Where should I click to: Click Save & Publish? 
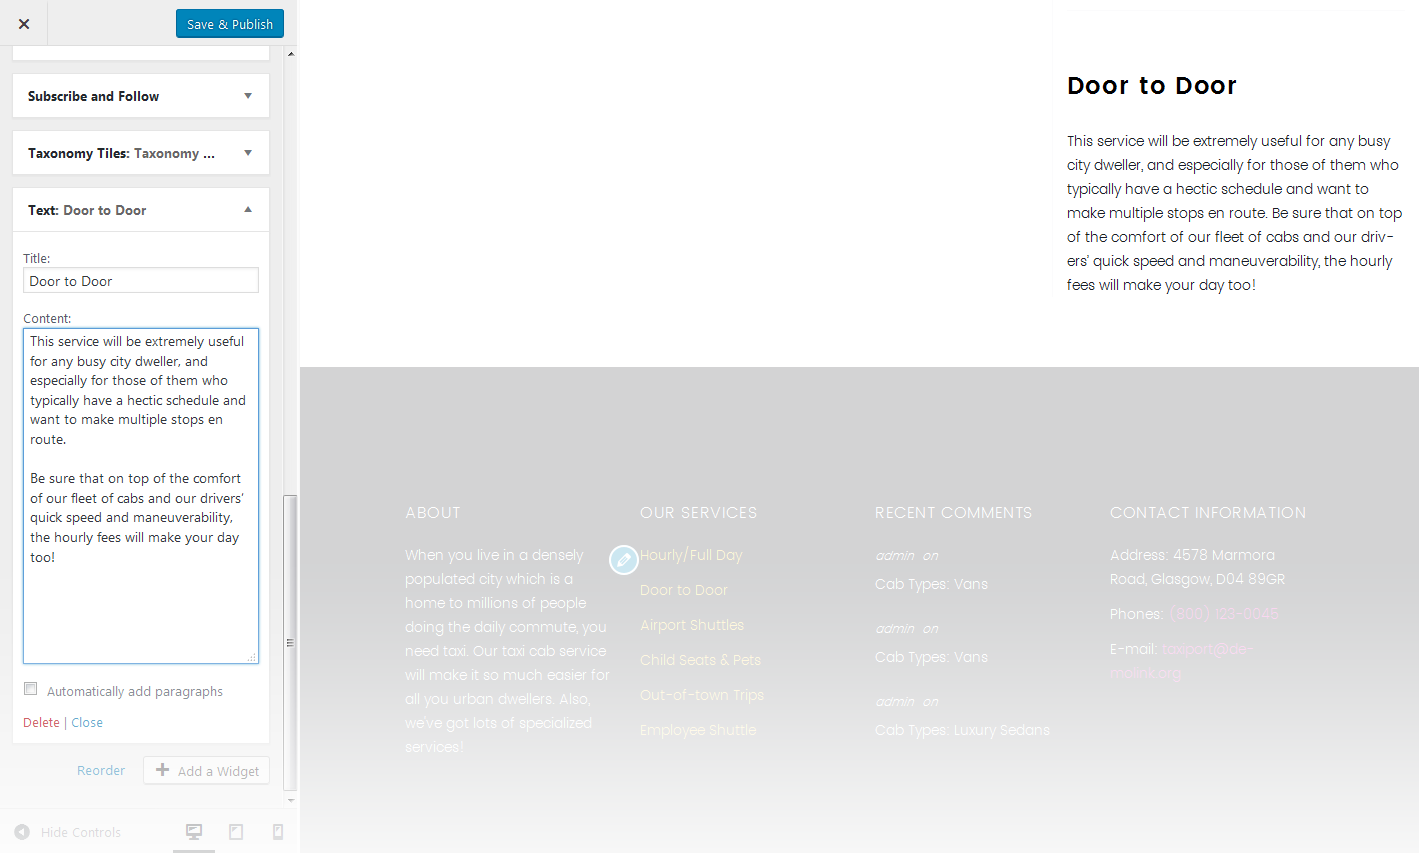(x=229, y=22)
